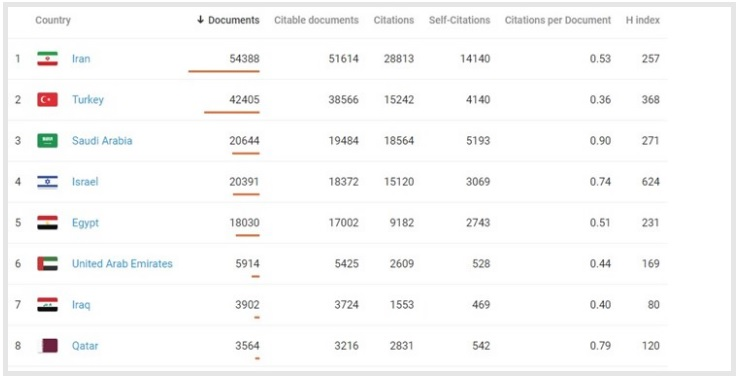Click the Saudi Arabia flag icon
Screen dimensions: 740x377
(47, 141)
